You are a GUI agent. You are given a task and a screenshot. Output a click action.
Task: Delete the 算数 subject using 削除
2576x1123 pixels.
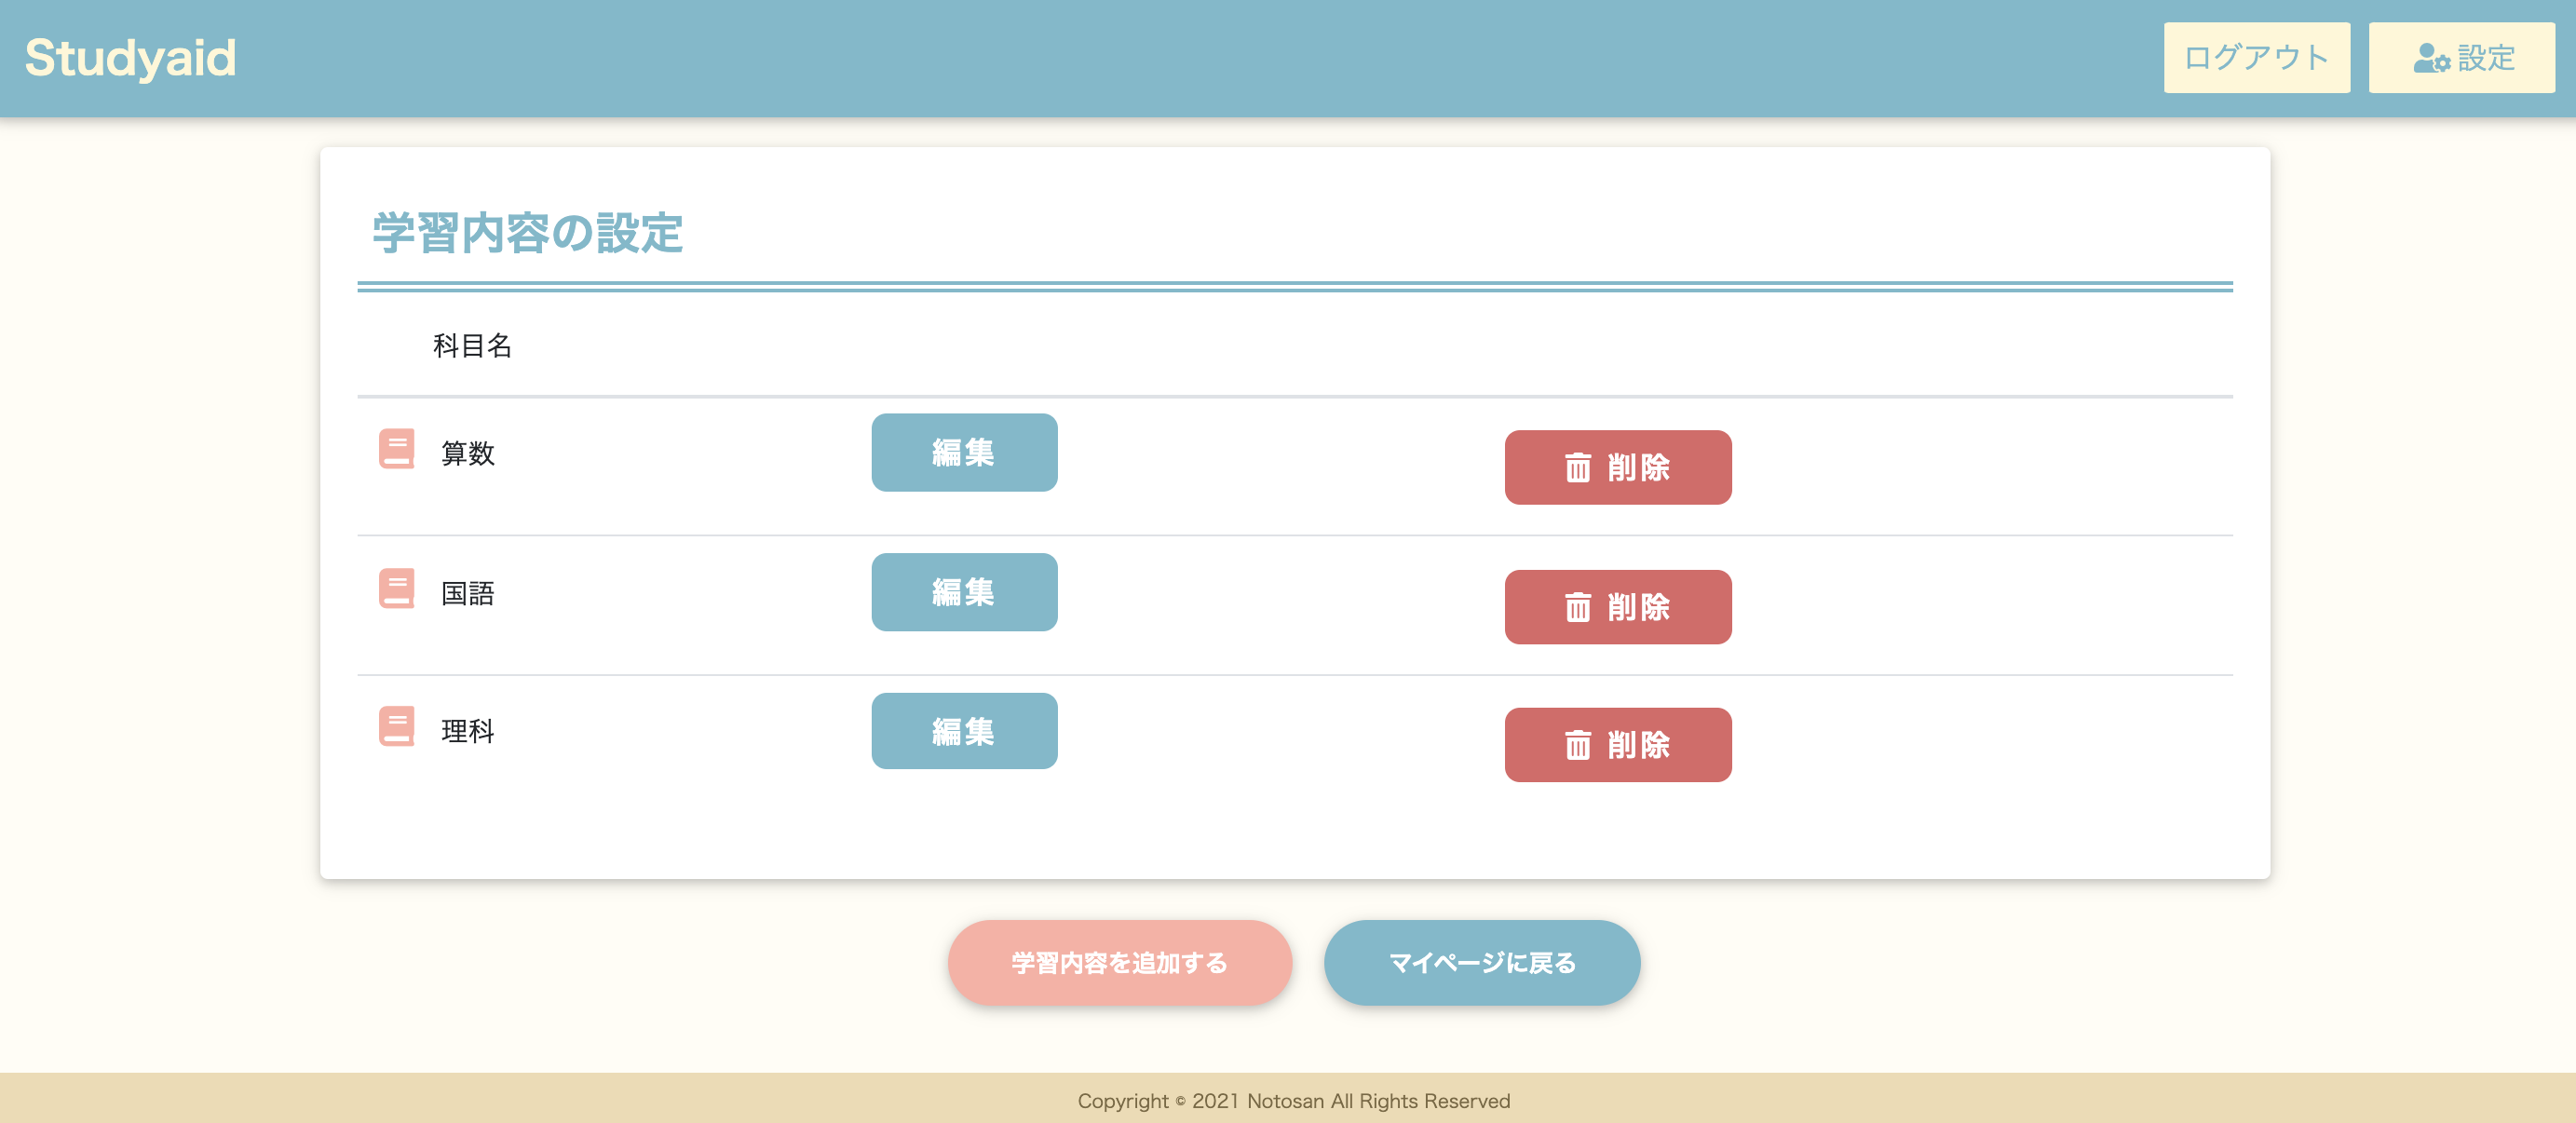click(x=1617, y=468)
